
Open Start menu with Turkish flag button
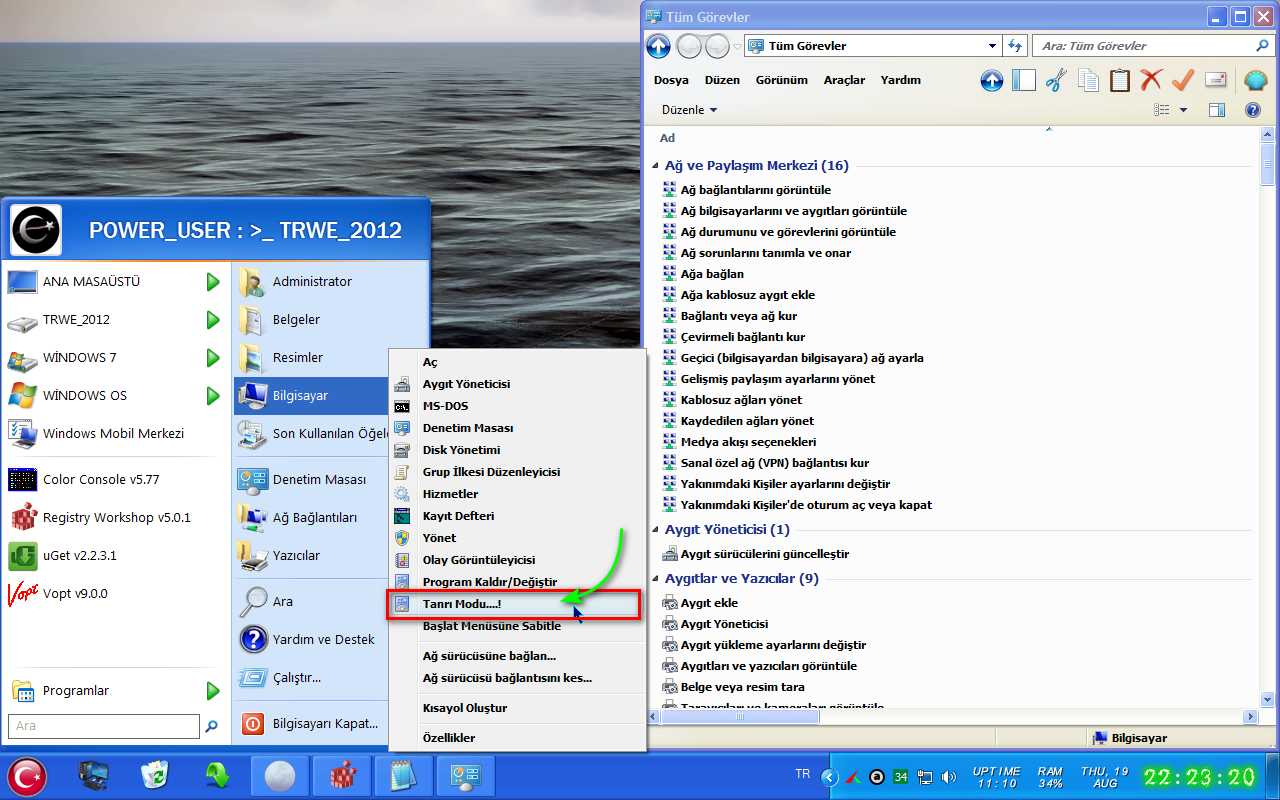pos(27,776)
